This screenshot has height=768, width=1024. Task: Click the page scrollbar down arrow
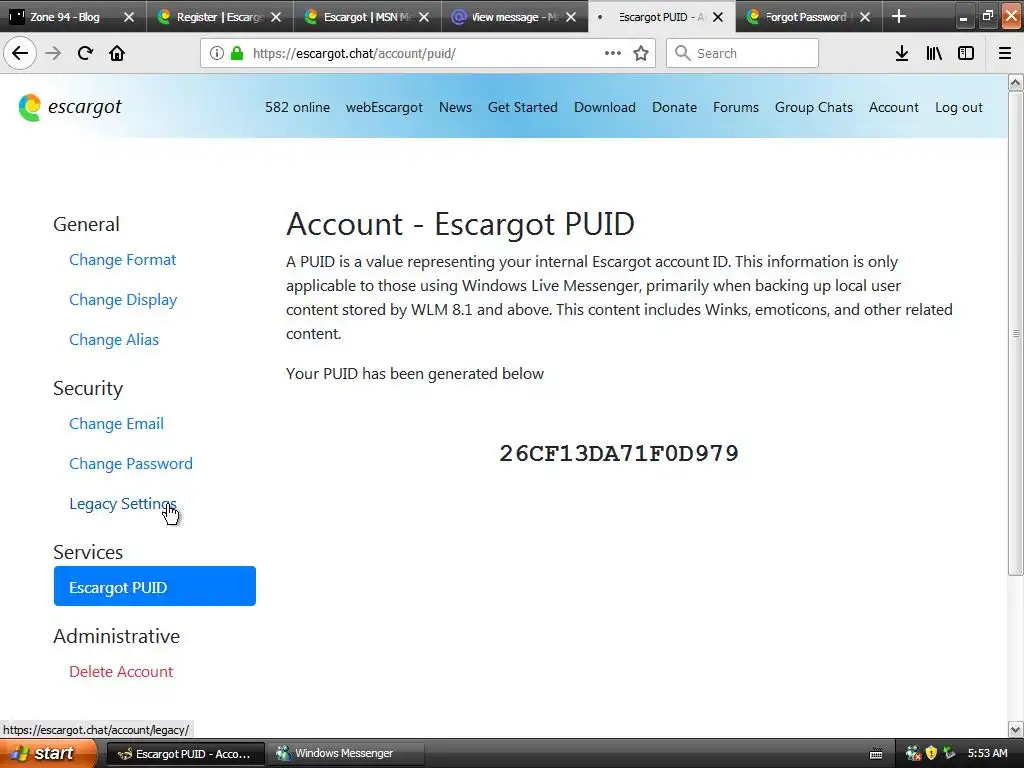[1016, 729]
